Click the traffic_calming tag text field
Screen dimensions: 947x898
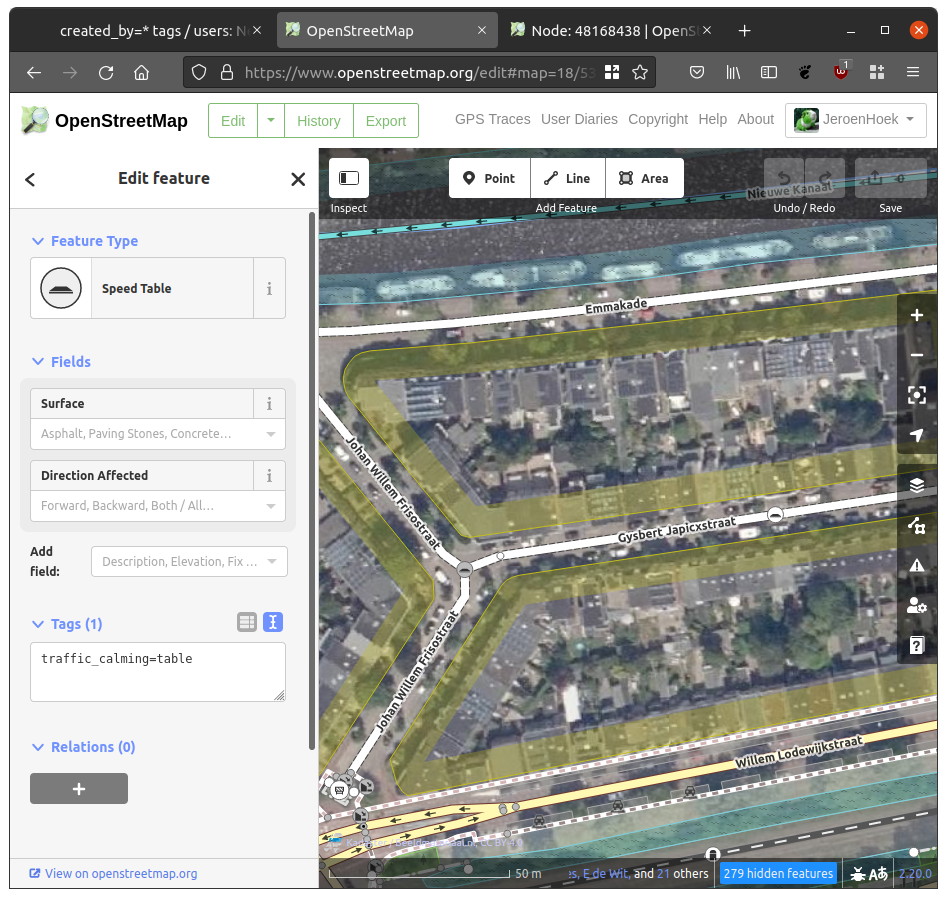pyautogui.click(x=157, y=671)
